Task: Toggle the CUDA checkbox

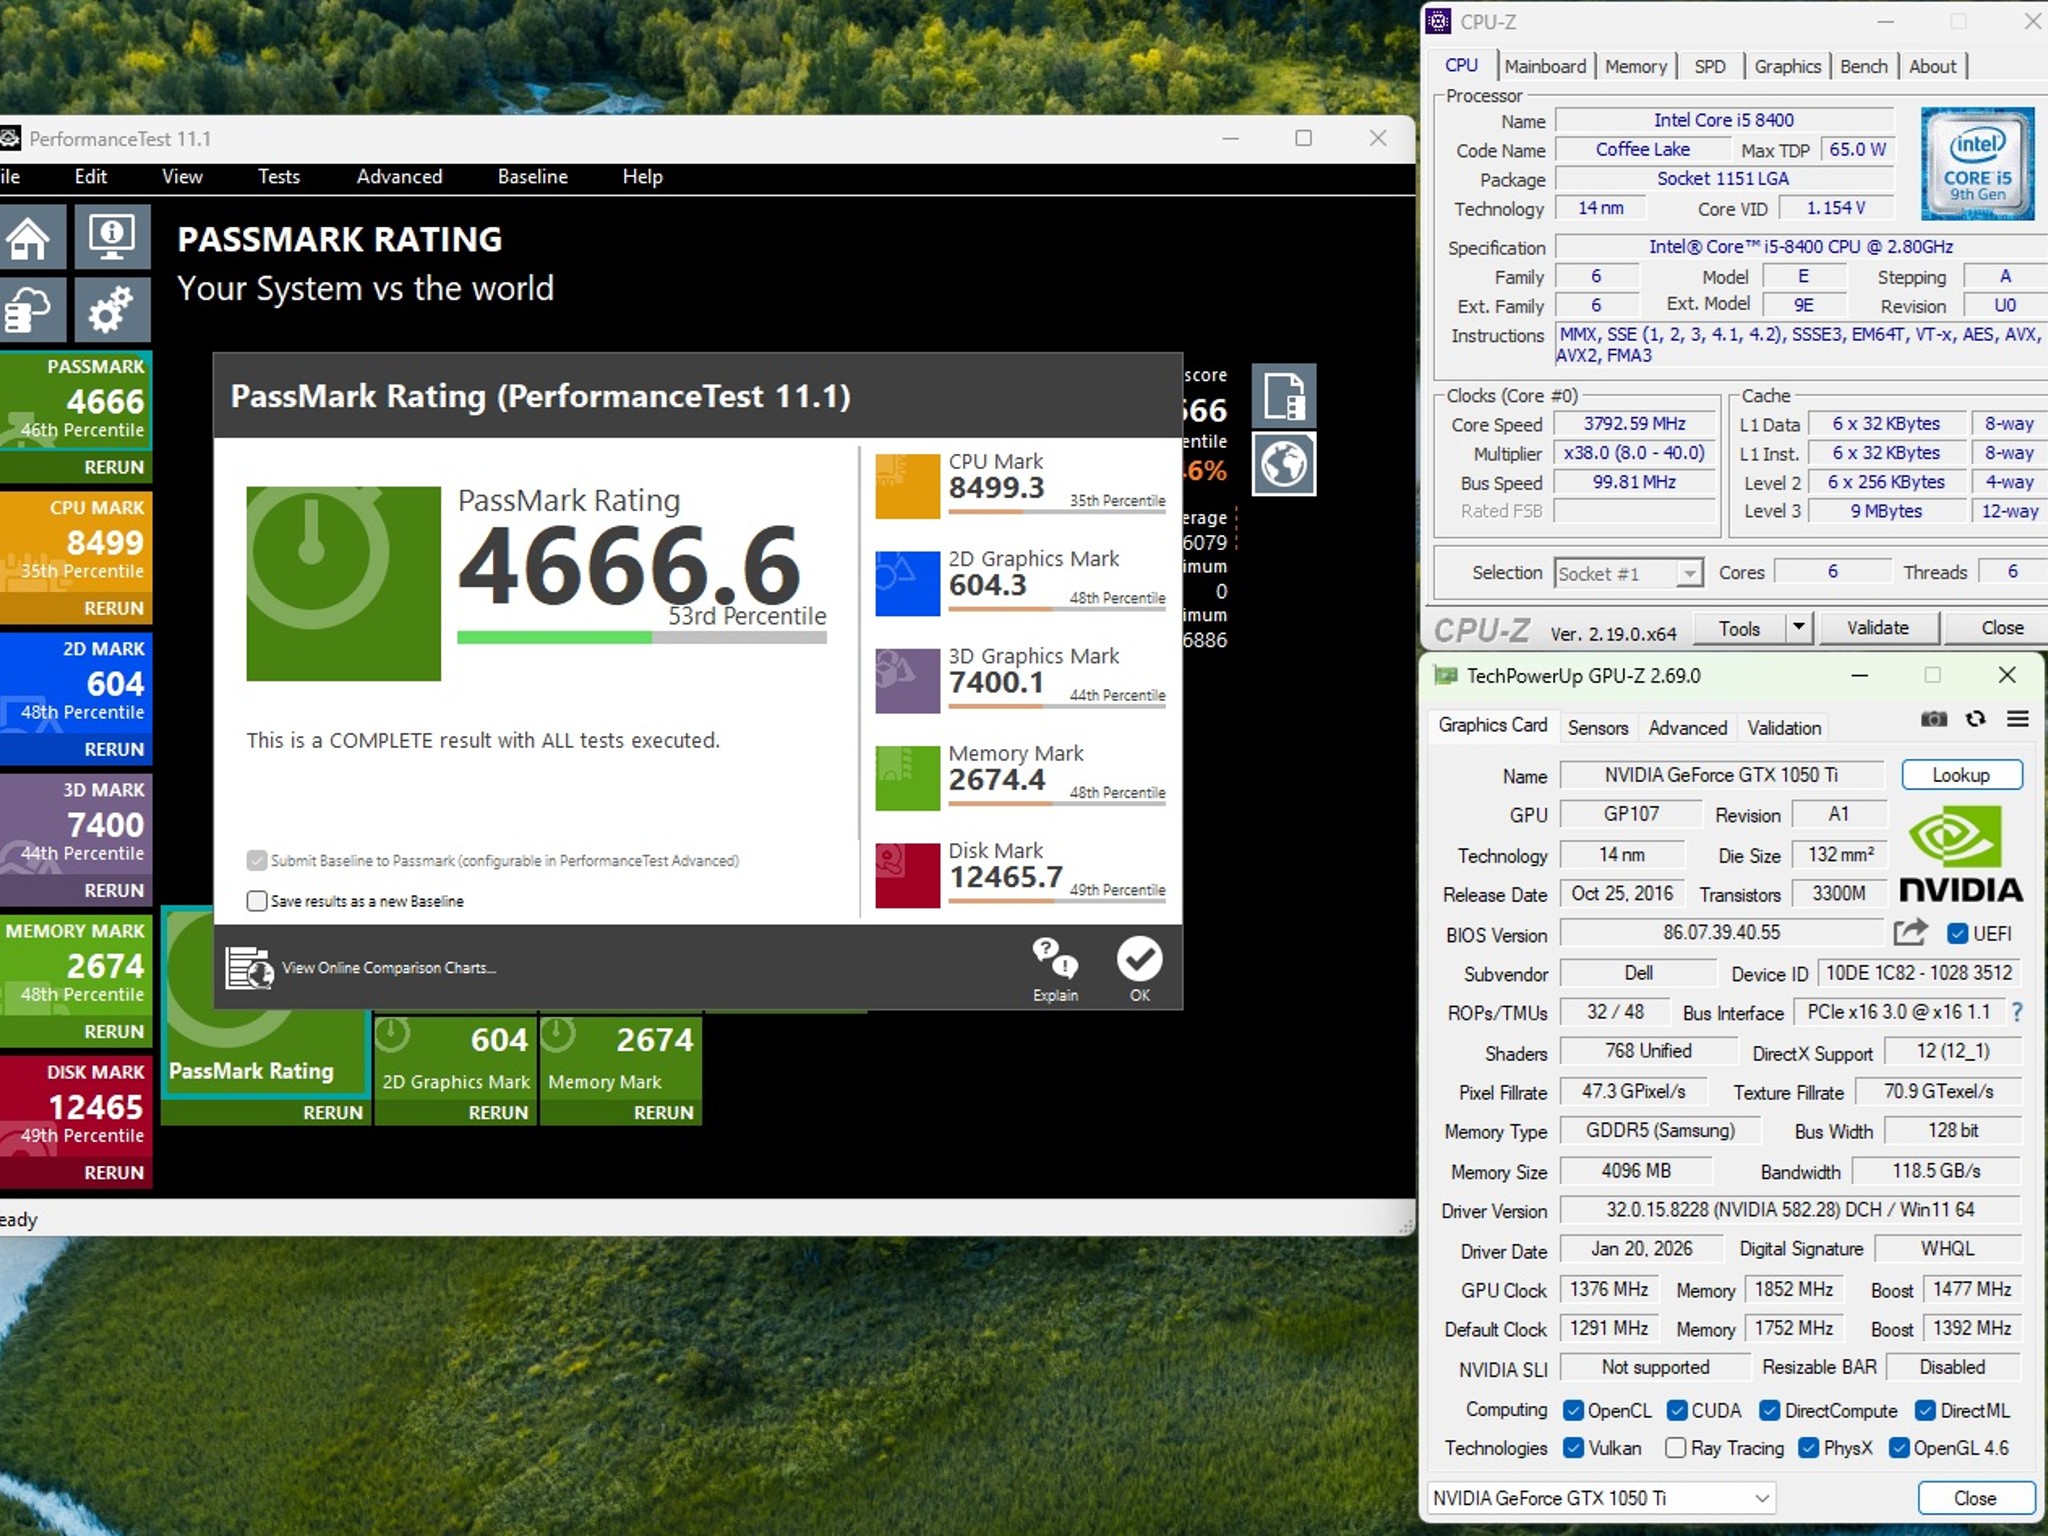Action: point(1677,1410)
